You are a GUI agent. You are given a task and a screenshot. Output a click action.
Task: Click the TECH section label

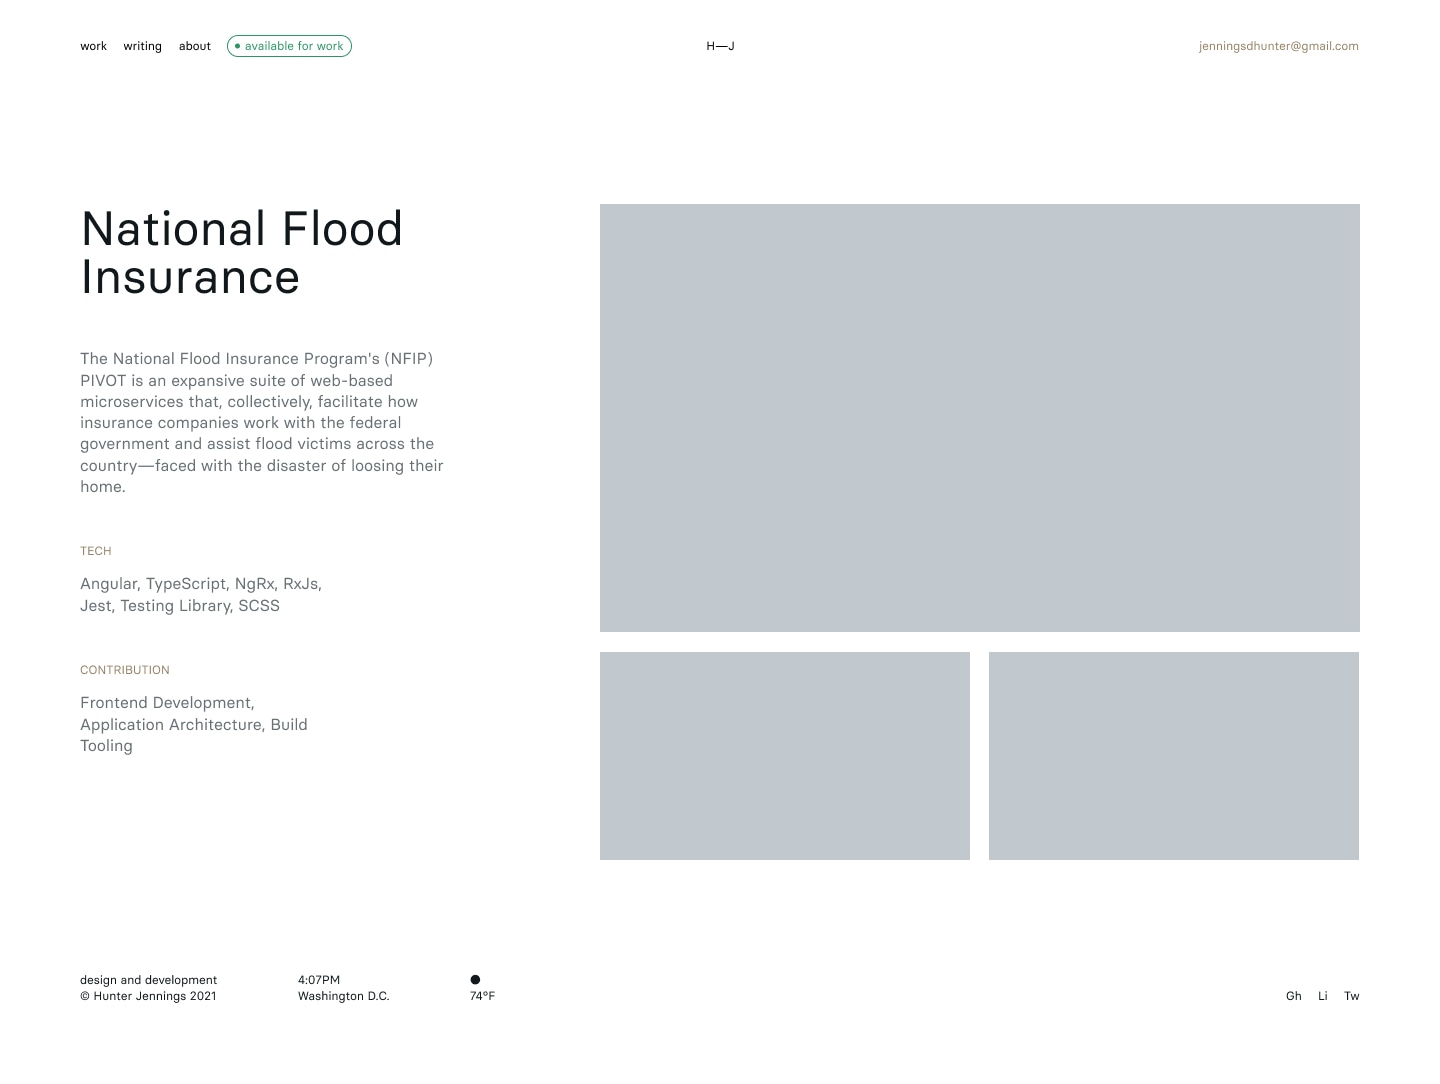96,551
